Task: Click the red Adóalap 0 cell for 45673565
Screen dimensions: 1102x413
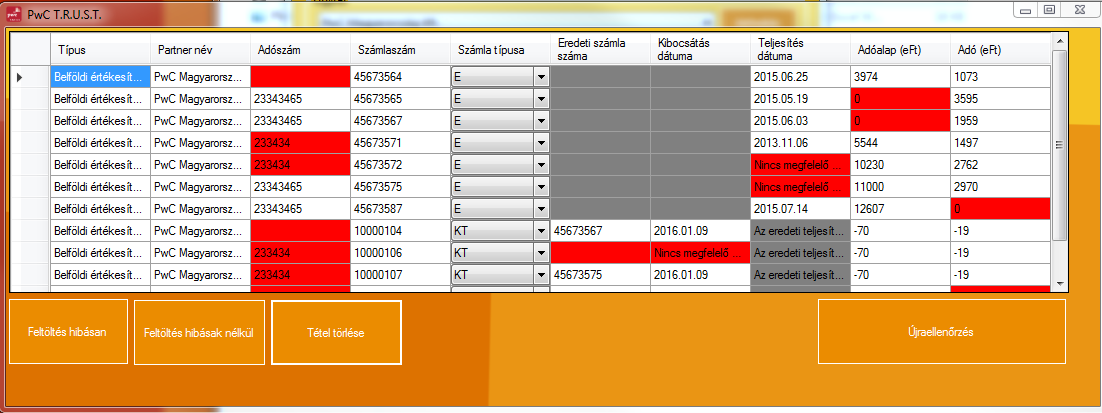Action: [900, 99]
